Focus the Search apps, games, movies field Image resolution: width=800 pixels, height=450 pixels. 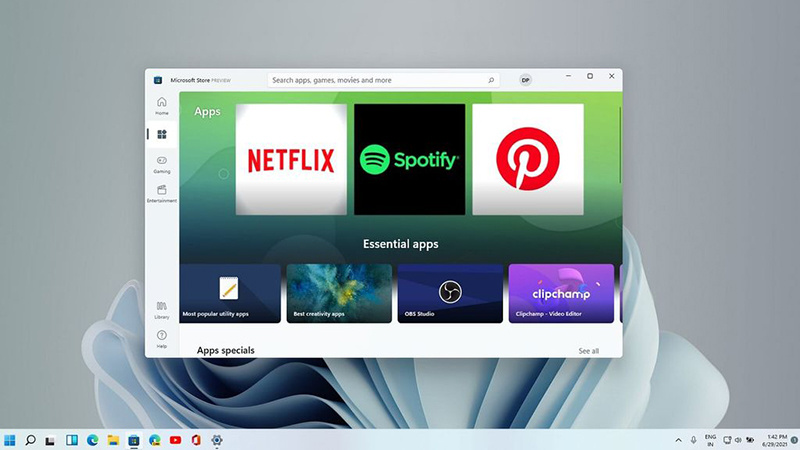click(383, 80)
